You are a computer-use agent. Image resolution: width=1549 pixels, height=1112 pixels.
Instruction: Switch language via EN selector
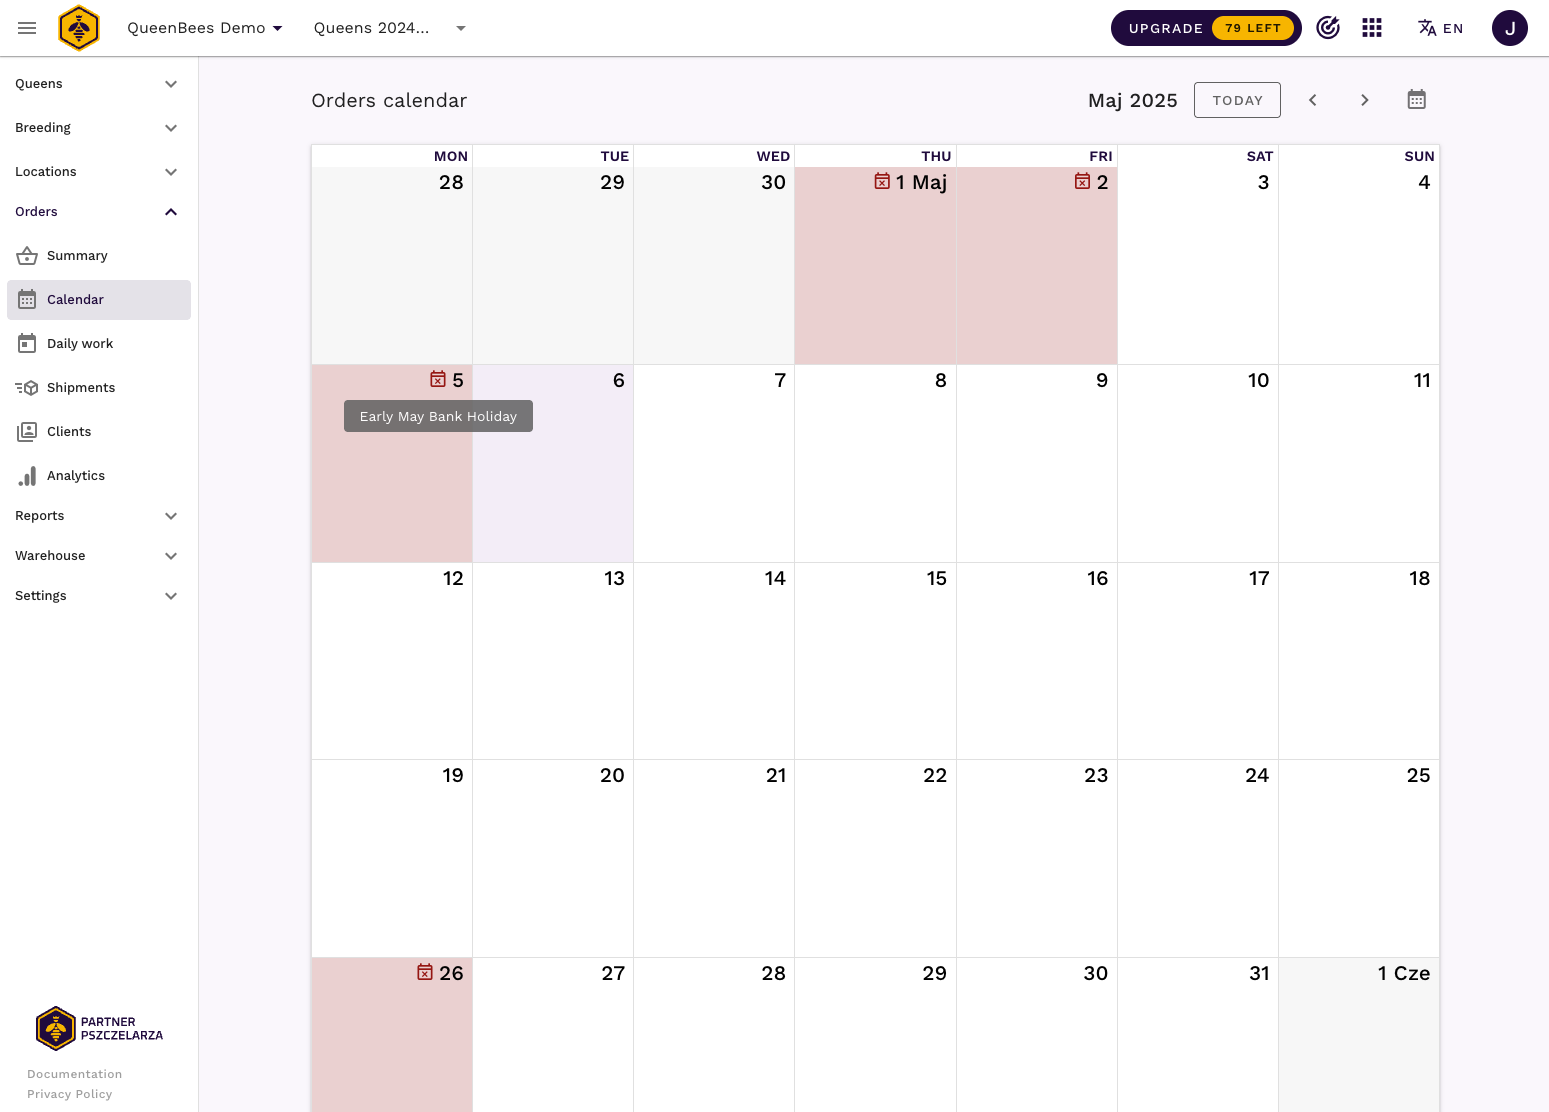click(x=1440, y=28)
